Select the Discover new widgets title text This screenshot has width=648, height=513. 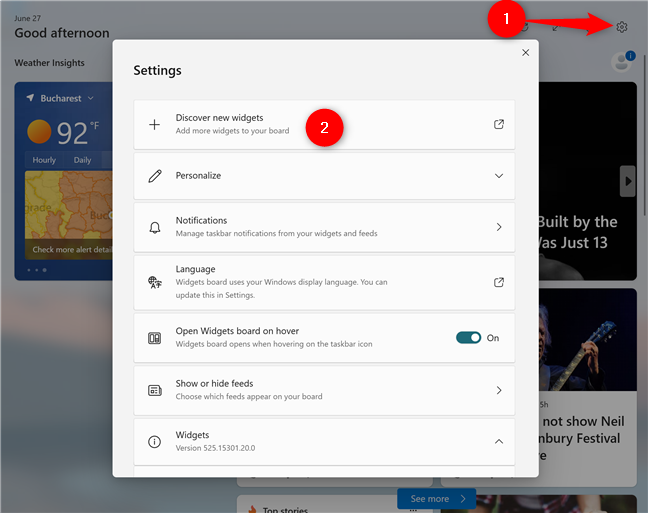point(219,118)
